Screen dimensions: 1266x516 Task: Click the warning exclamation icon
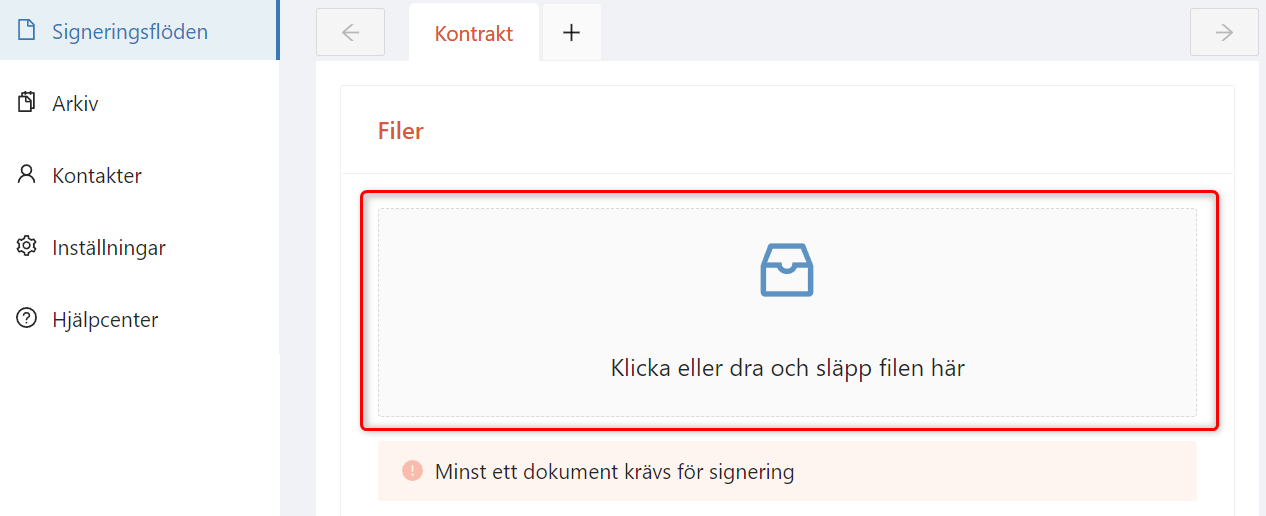pyautogui.click(x=412, y=471)
